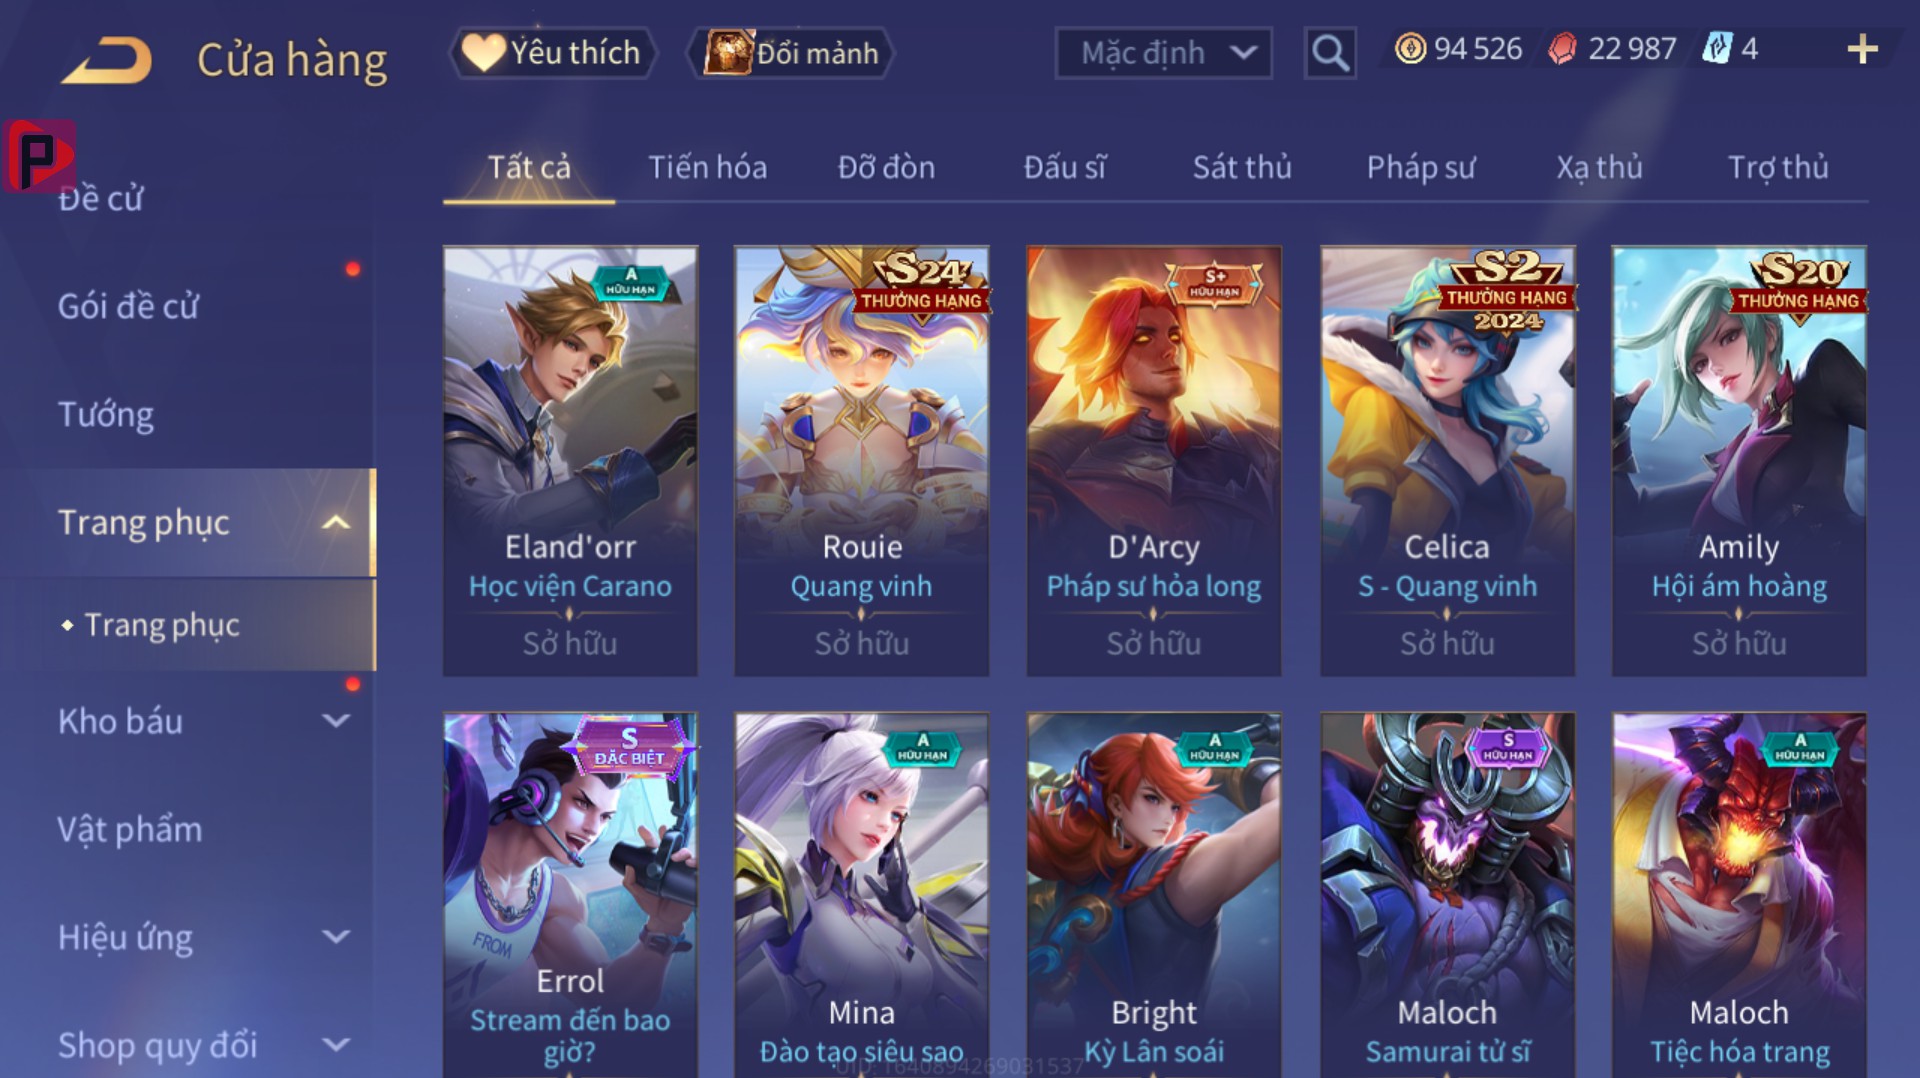This screenshot has width=1920, height=1078.
Task: Click the red gem currency icon
Action: (x=1562, y=49)
